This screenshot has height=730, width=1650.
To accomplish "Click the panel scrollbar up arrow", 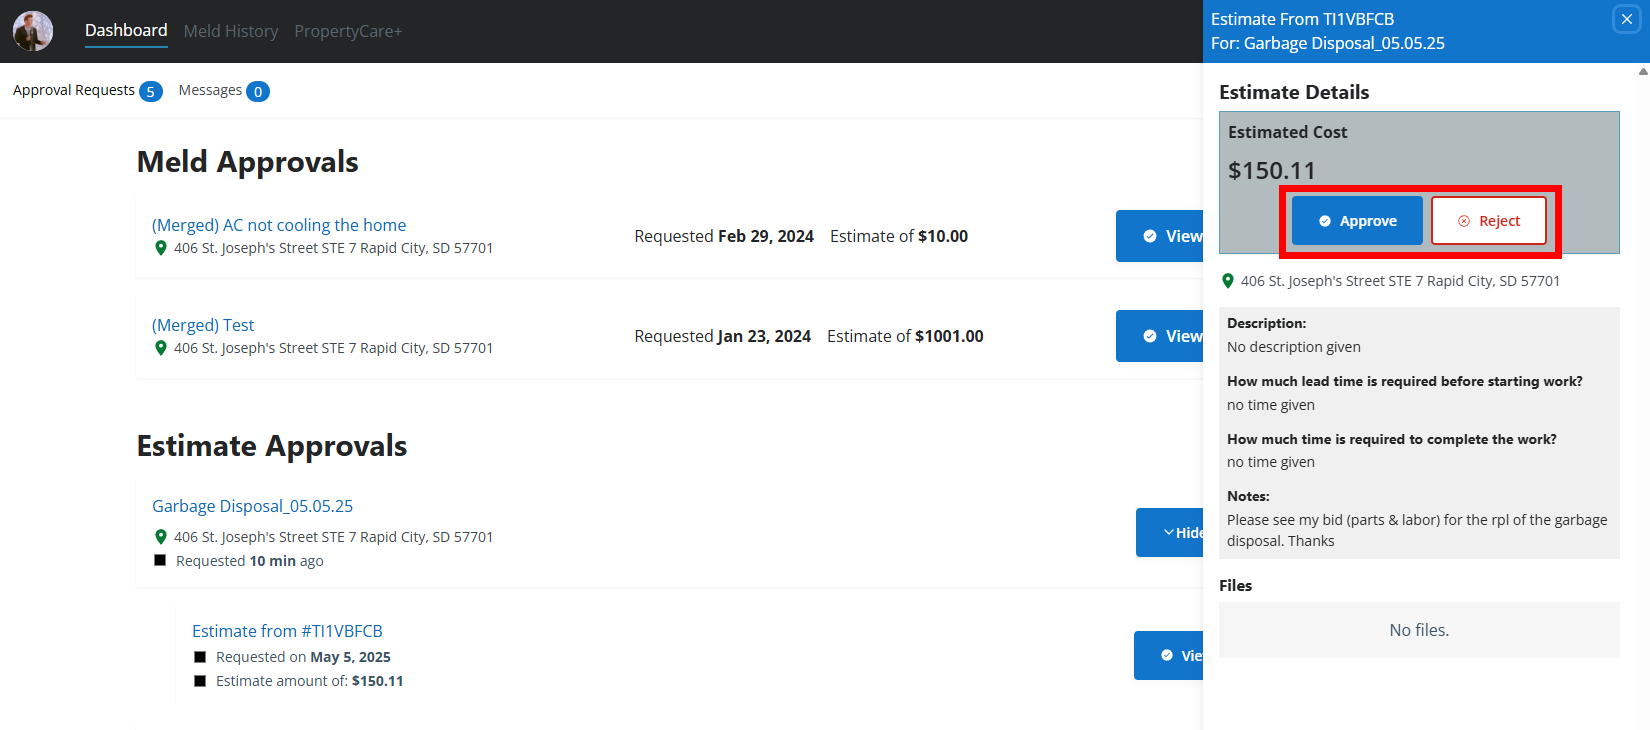I will 1643,71.
